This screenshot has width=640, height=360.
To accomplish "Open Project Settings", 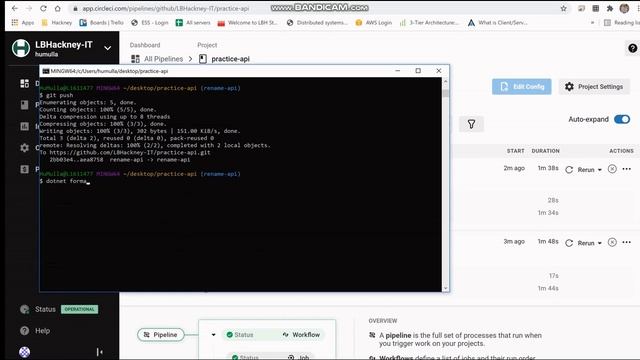I will tap(594, 87).
